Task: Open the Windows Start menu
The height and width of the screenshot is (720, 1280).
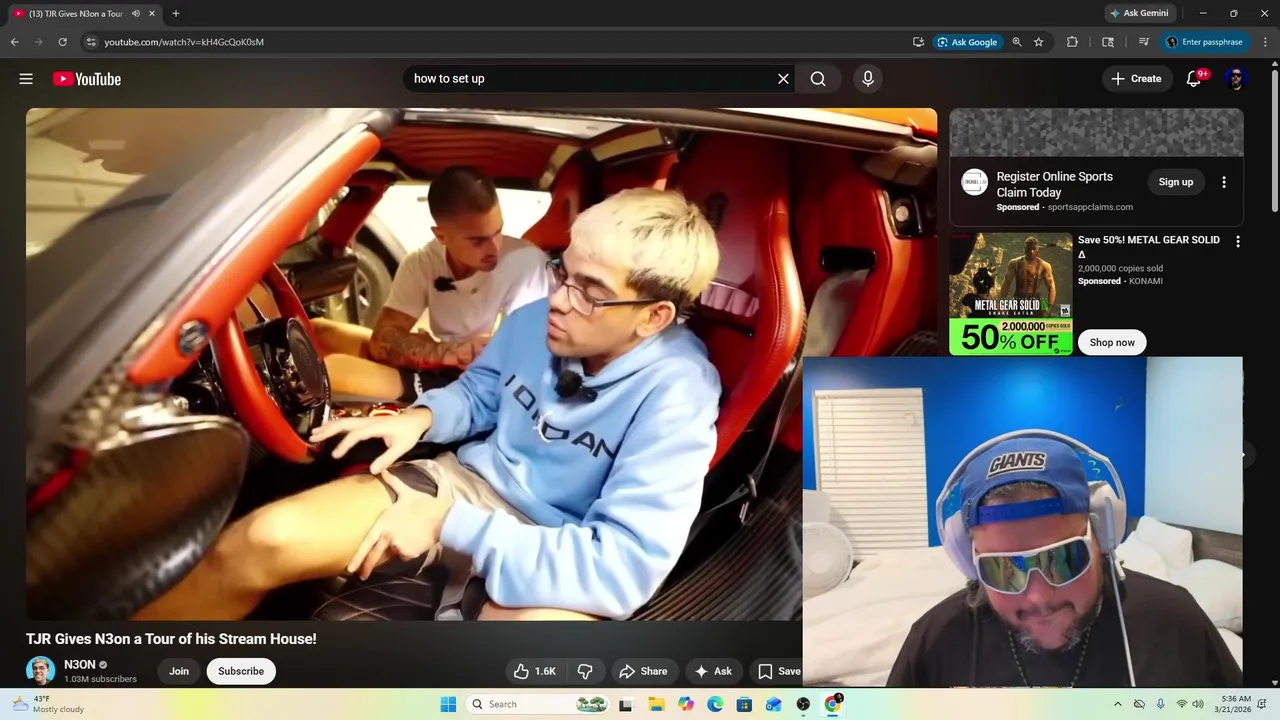Action: (448, 704)
